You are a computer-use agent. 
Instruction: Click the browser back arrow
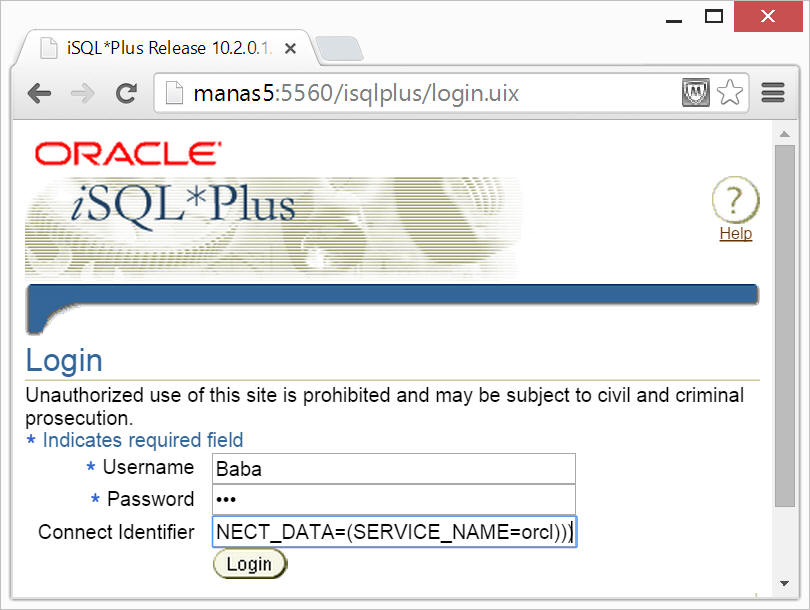(x=39, y=94)
